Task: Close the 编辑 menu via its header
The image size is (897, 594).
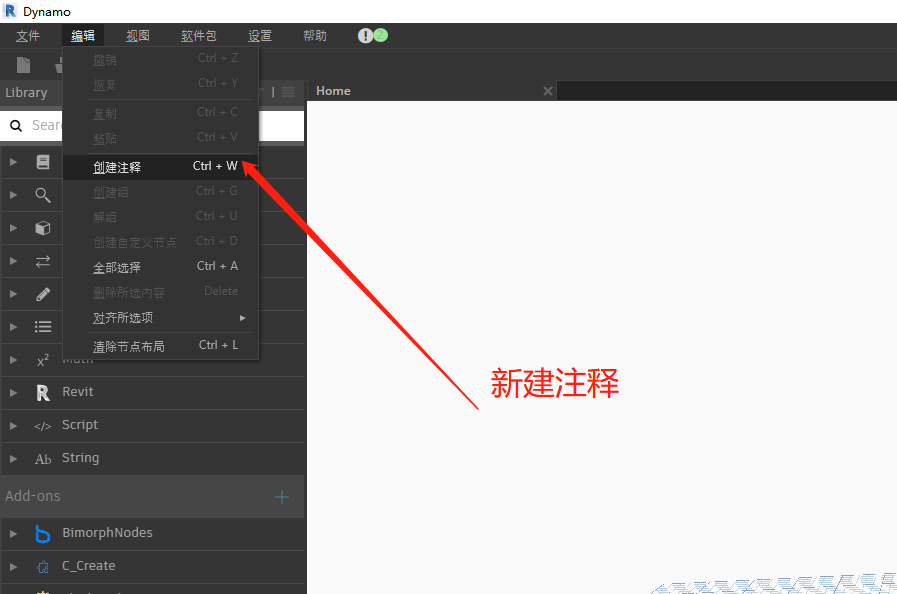Action: pyautogui.click(x=83, y=36)
